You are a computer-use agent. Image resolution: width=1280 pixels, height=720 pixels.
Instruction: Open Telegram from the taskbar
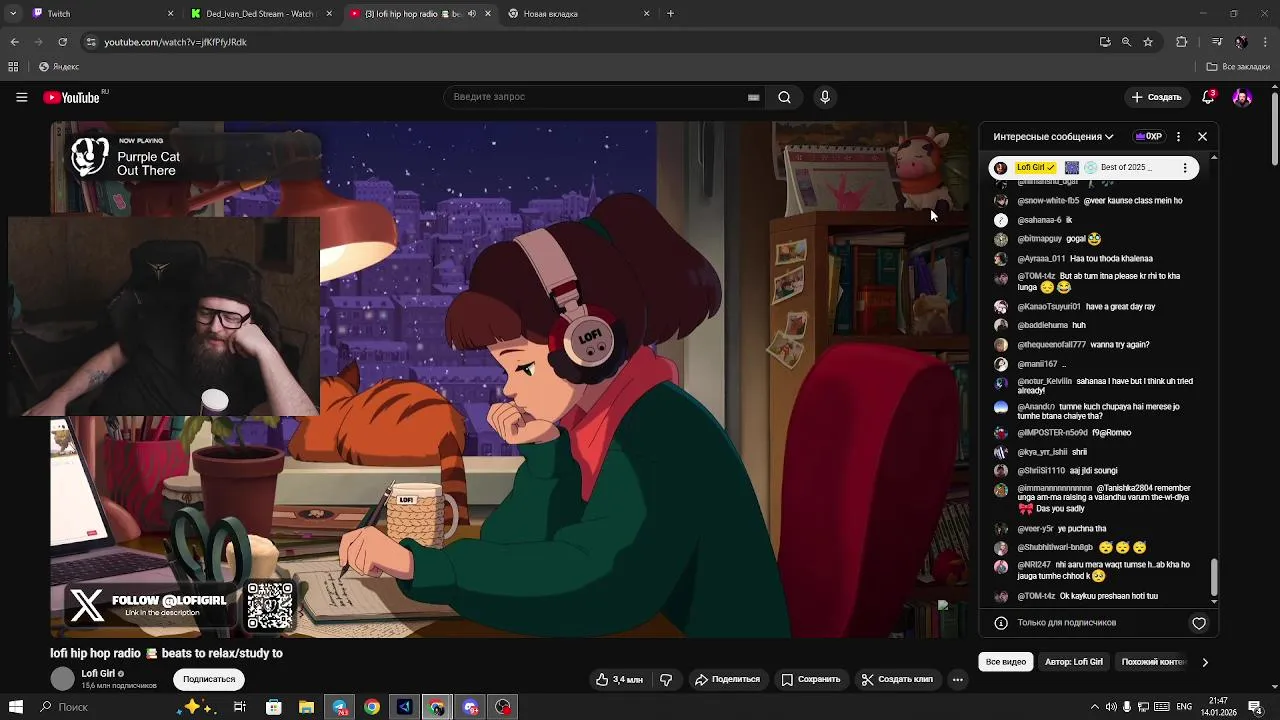pos(339,707)
